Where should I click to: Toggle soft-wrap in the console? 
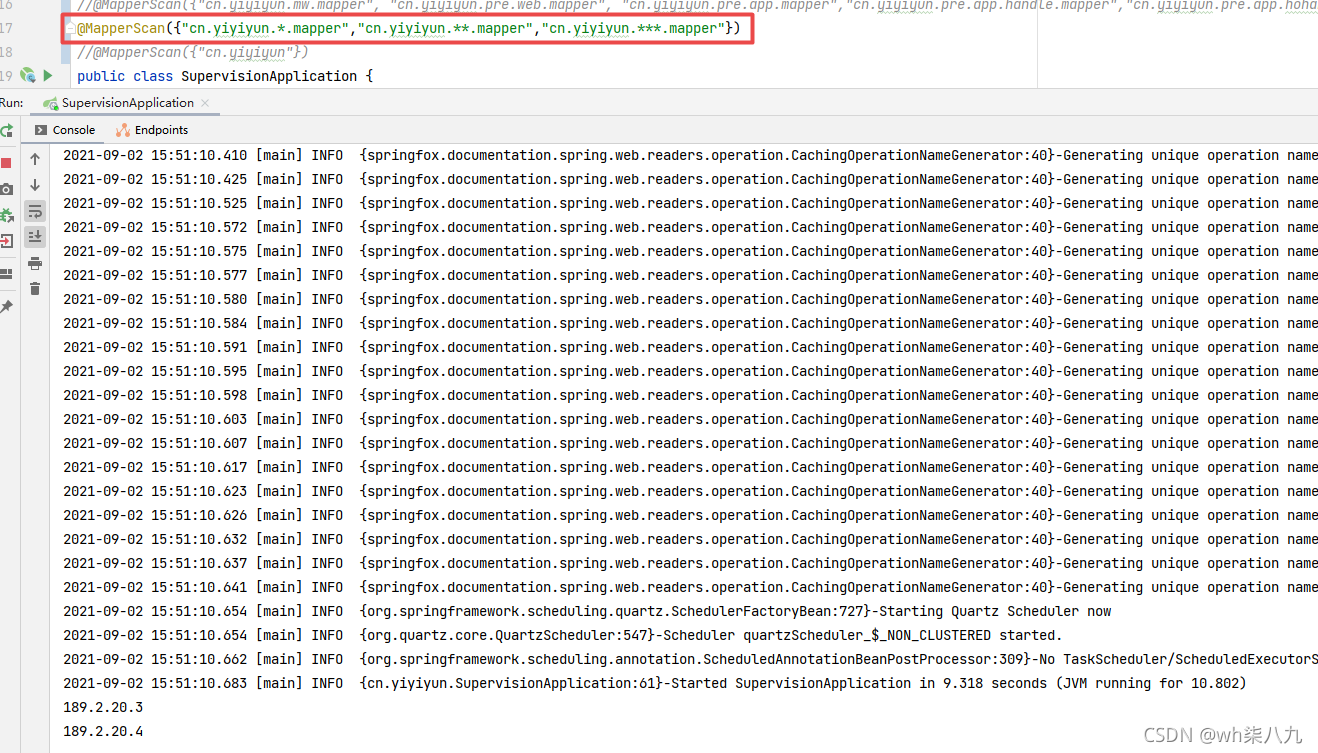[35, 211]
